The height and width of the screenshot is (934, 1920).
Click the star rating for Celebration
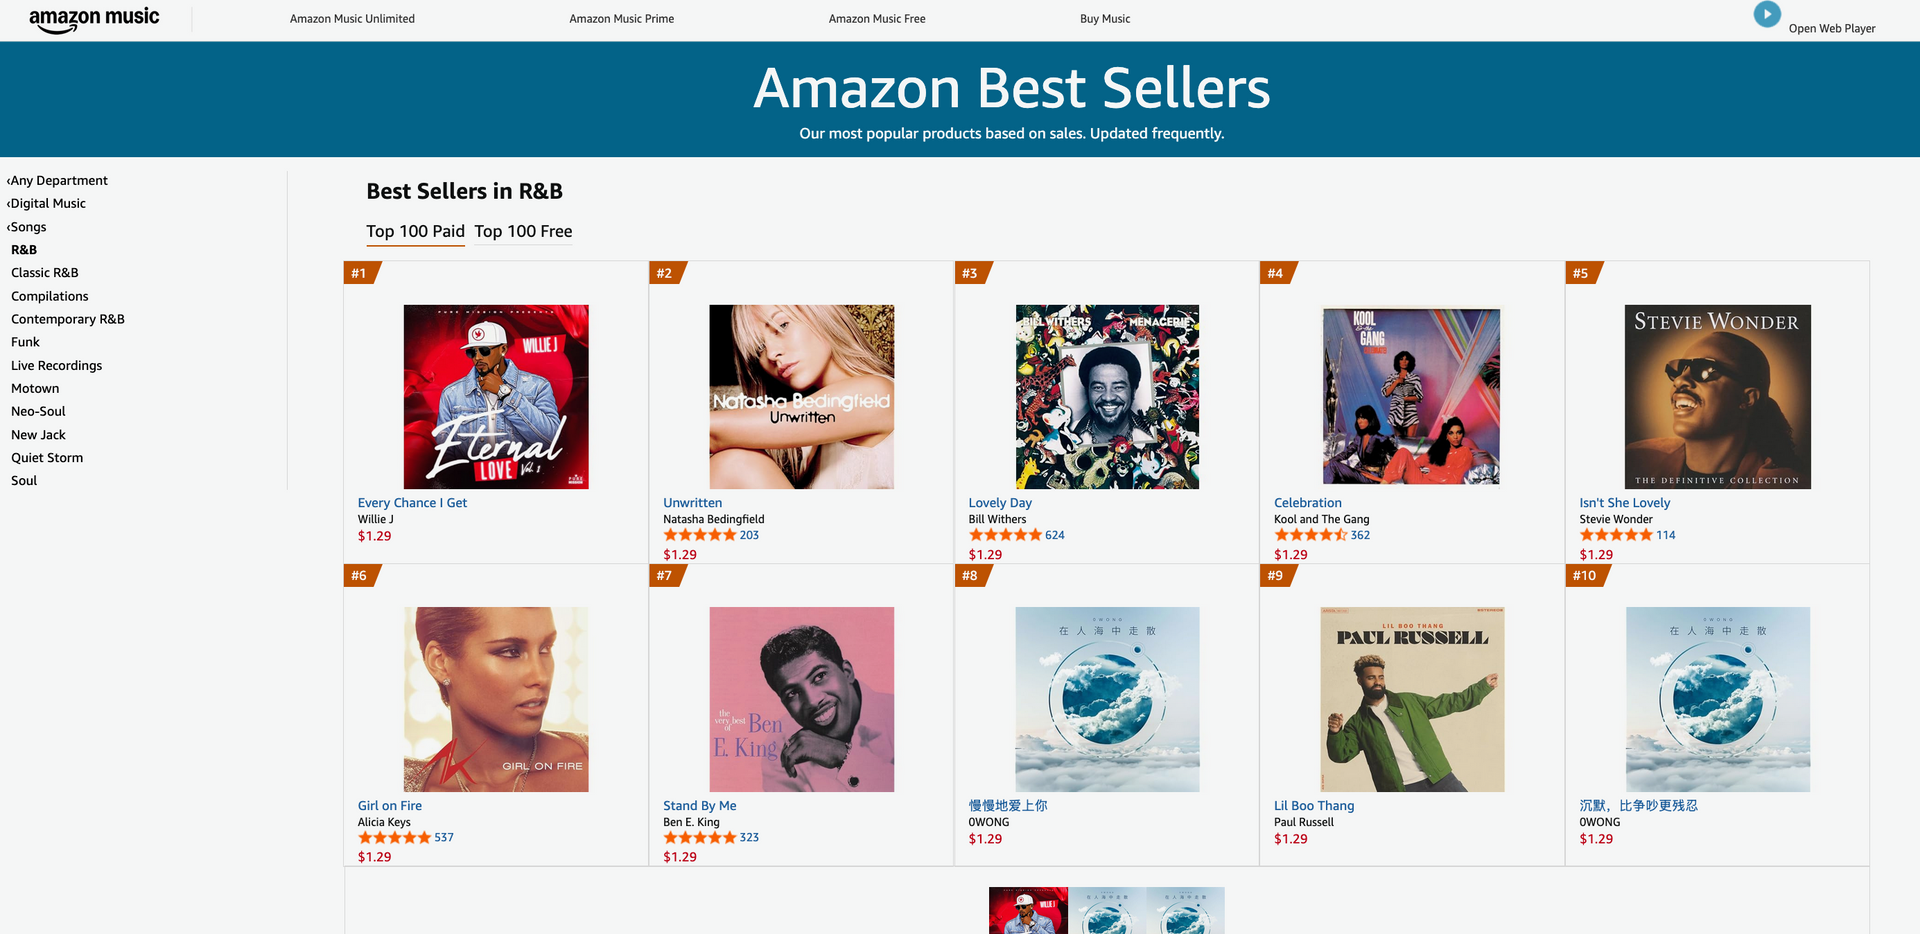1310,536
